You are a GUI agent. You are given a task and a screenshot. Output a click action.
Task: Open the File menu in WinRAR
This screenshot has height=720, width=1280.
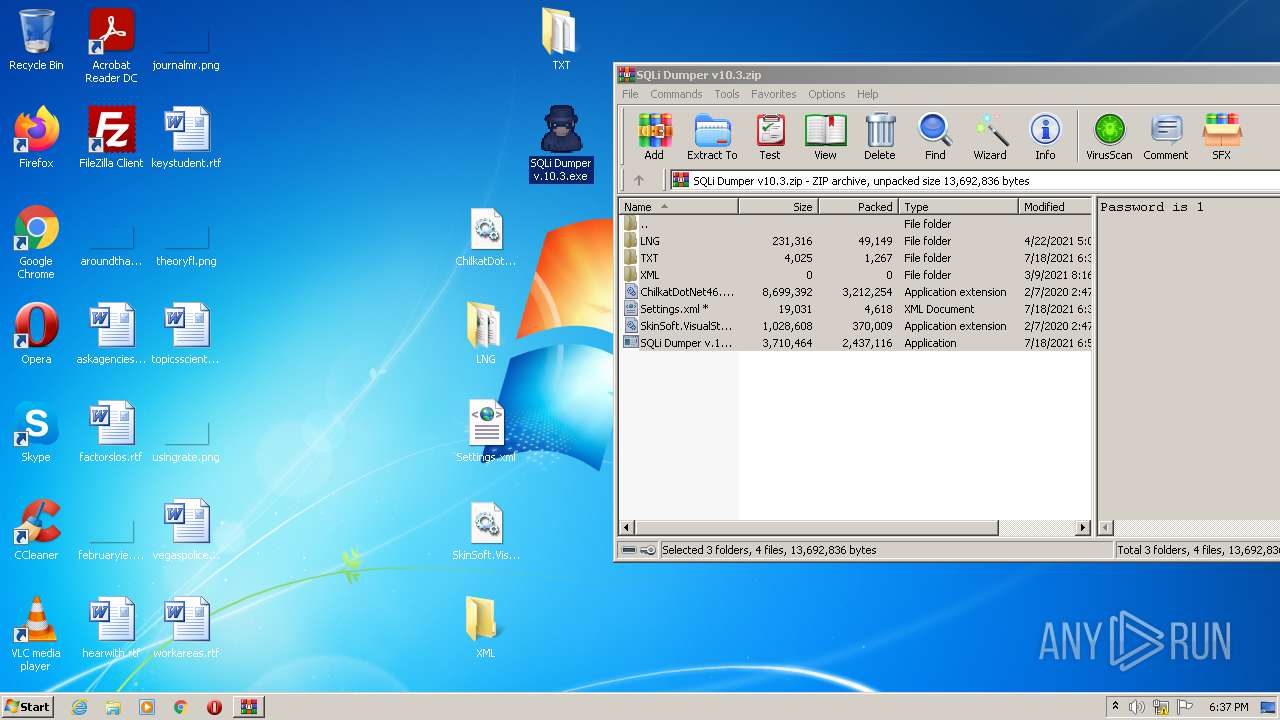point(630,94)
